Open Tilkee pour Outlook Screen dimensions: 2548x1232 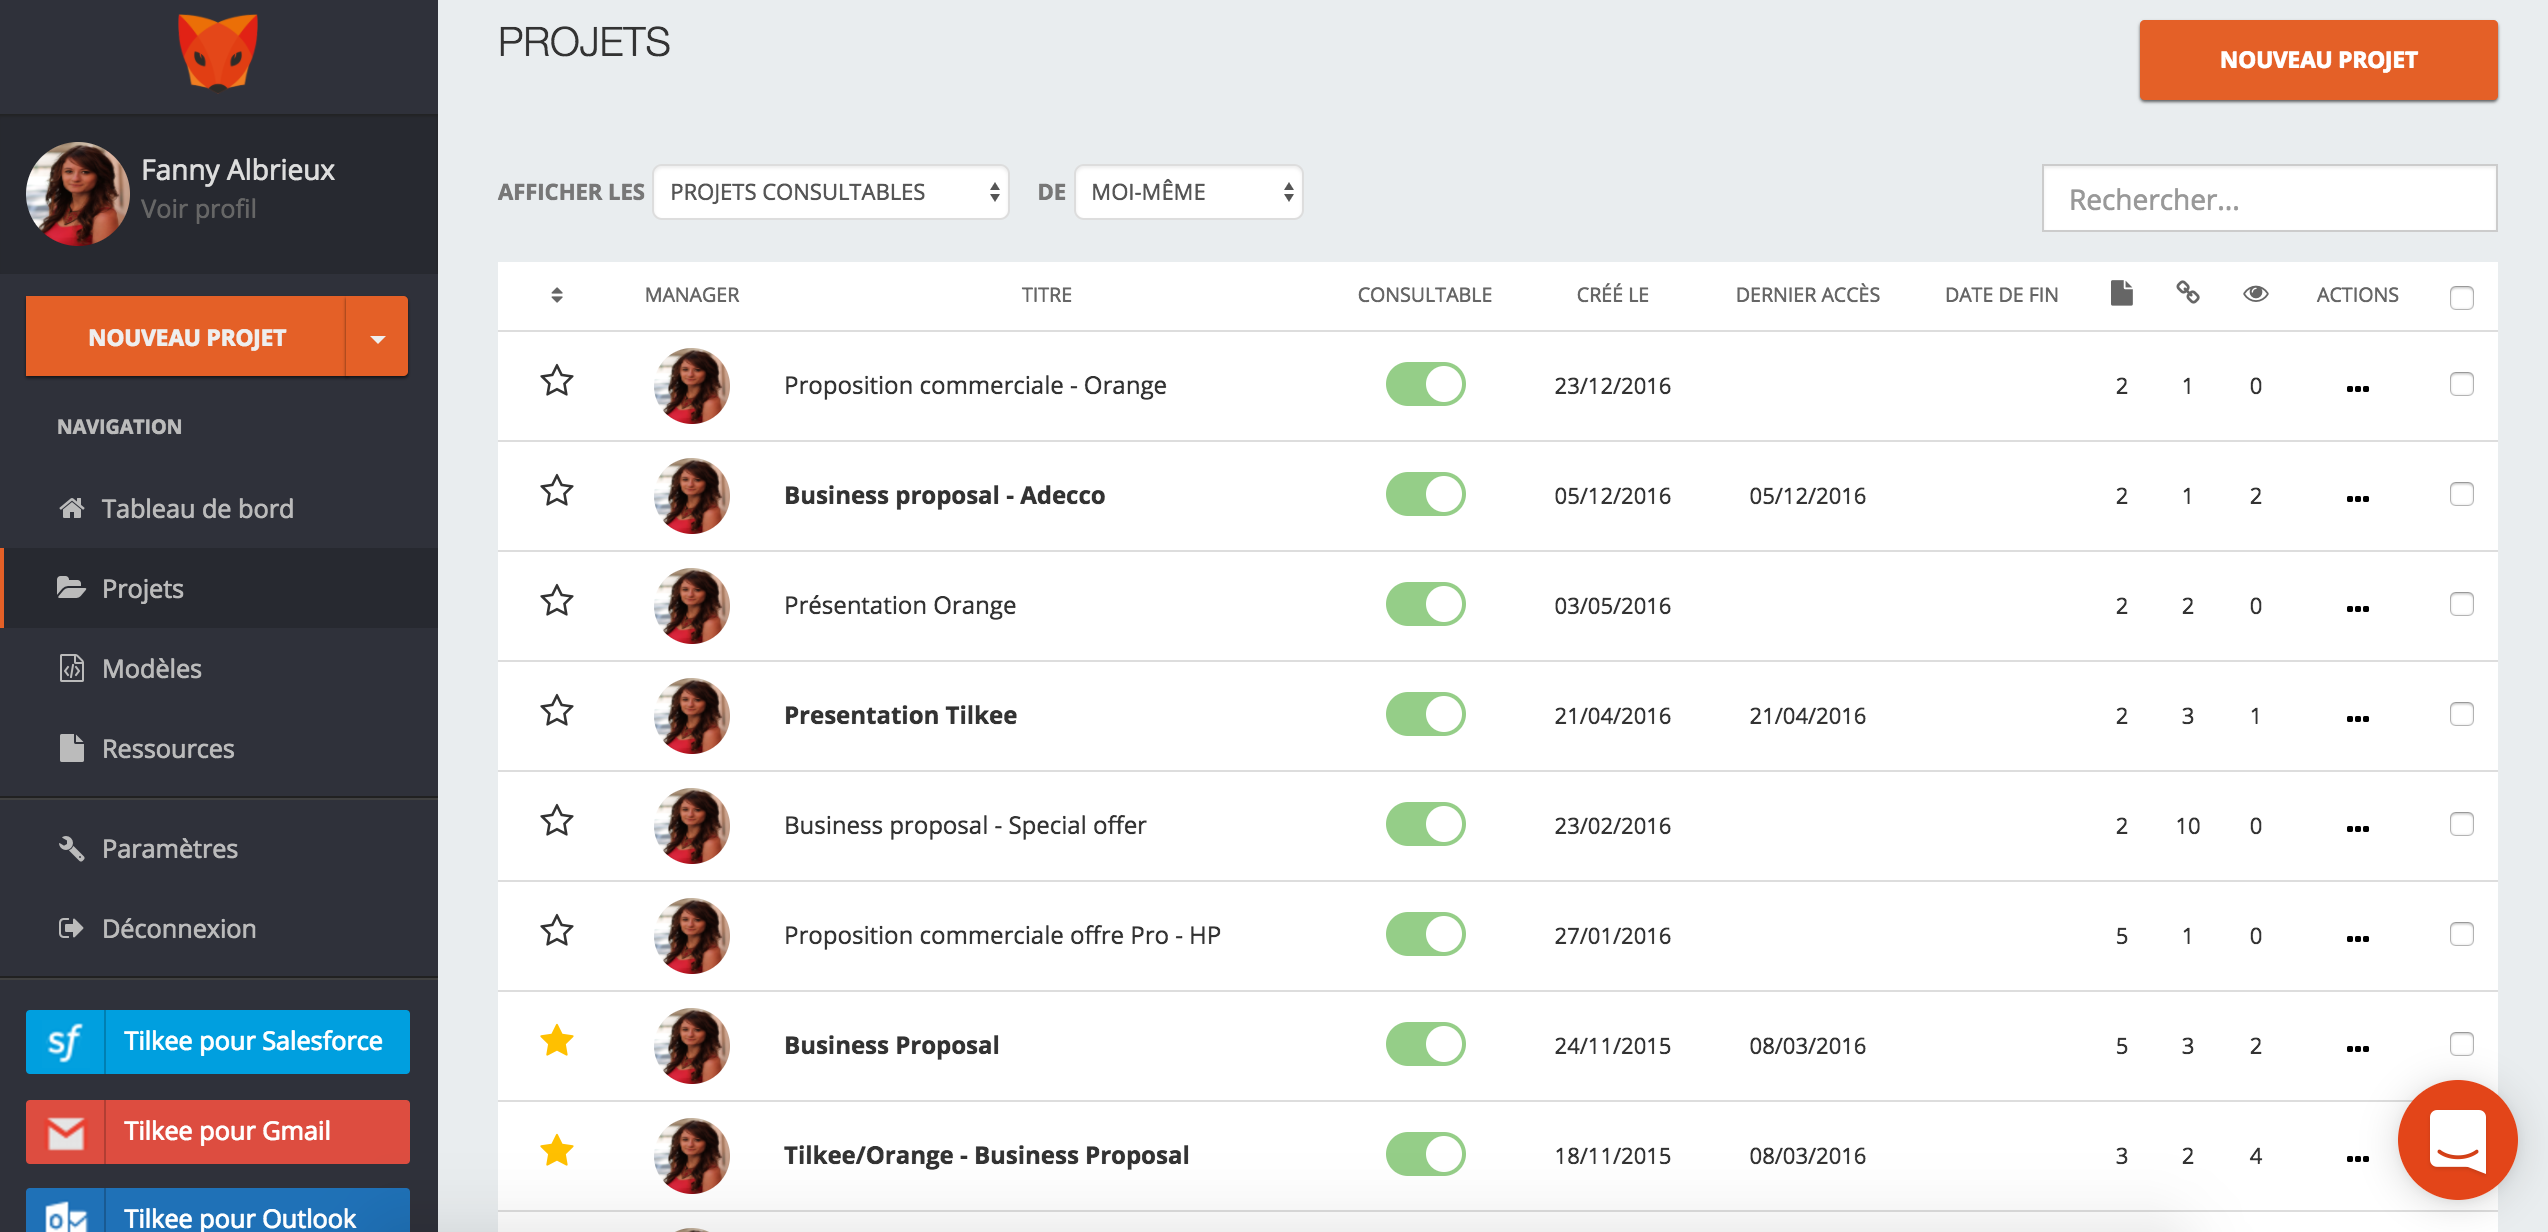click(218, 1212)
